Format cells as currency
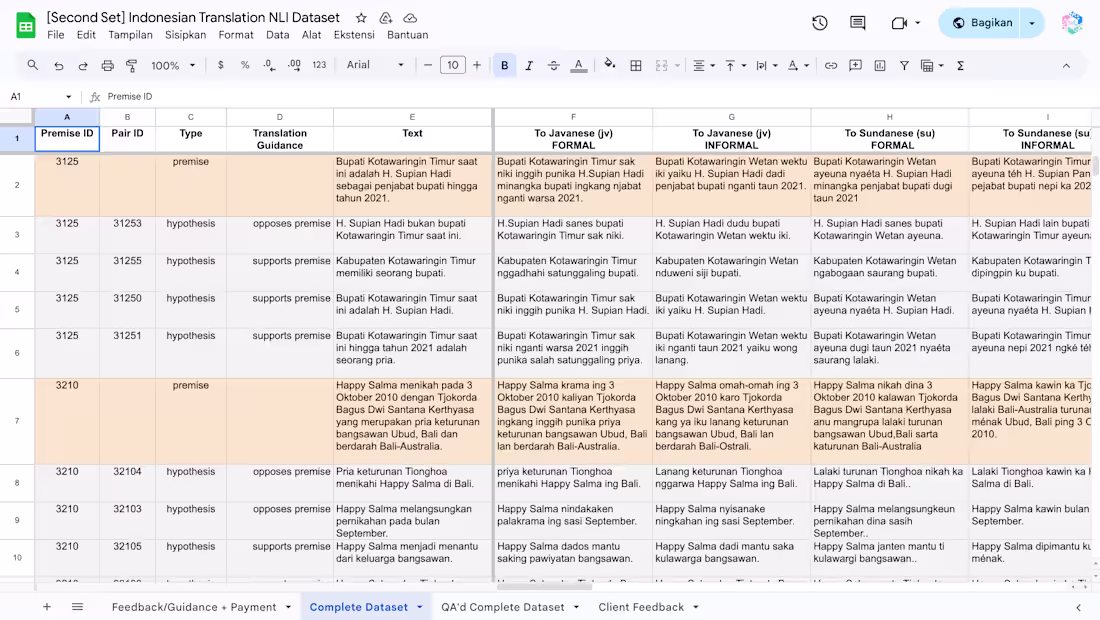1100x620 pixels. pyautogui.click(x=220, y=65)
